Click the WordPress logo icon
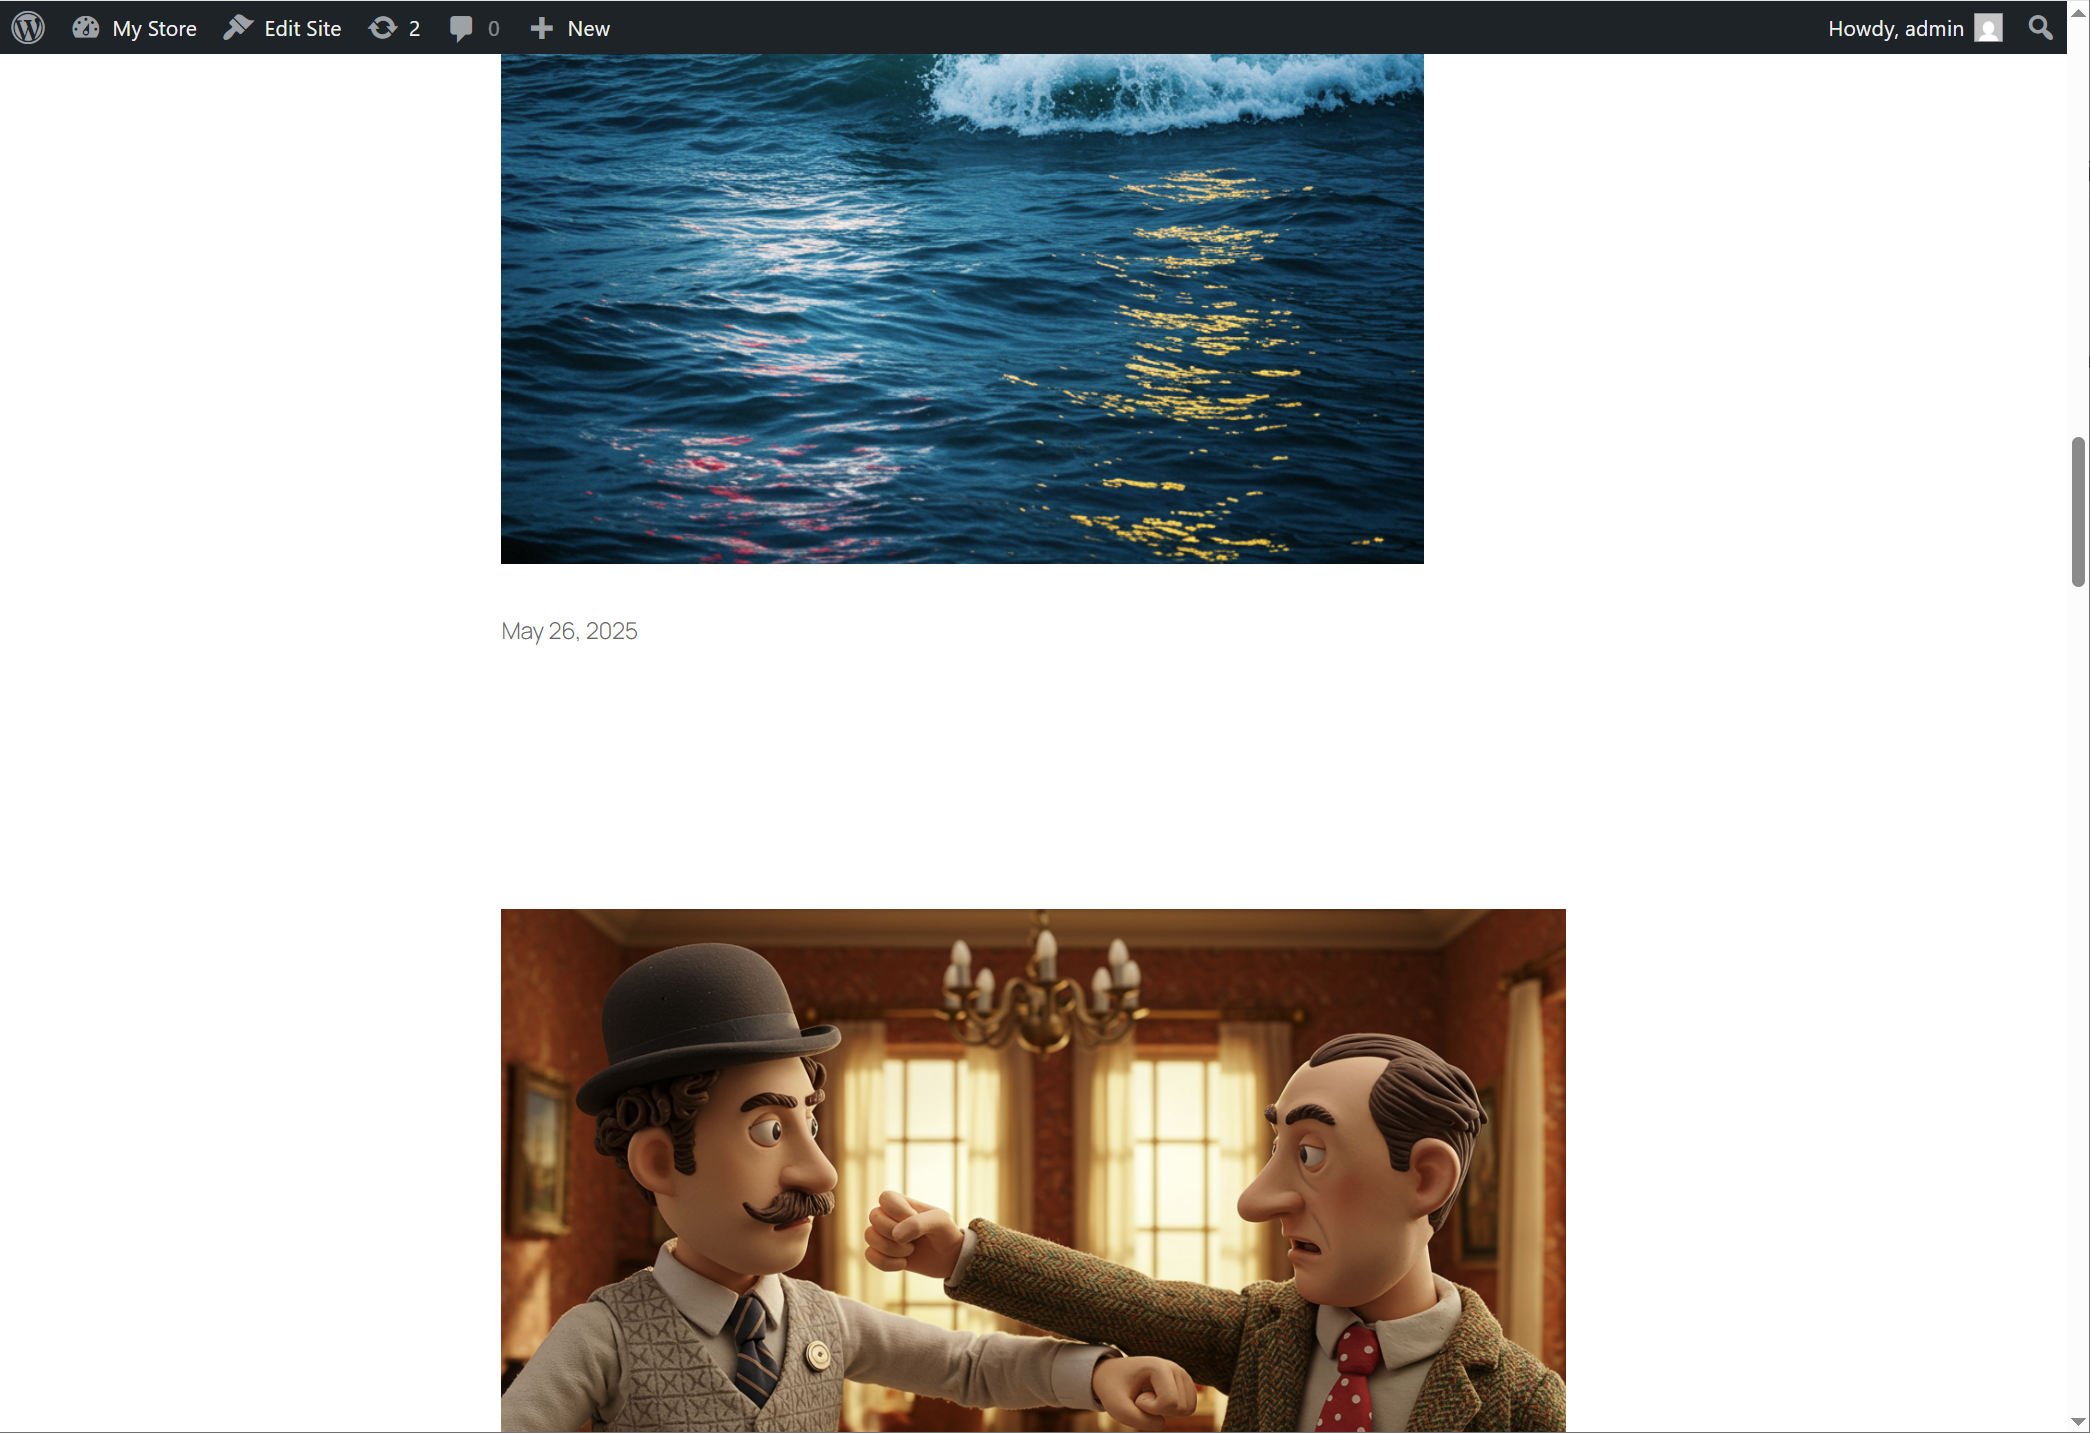Viewport: 2090px width, 1433px height. coord(28,27)
